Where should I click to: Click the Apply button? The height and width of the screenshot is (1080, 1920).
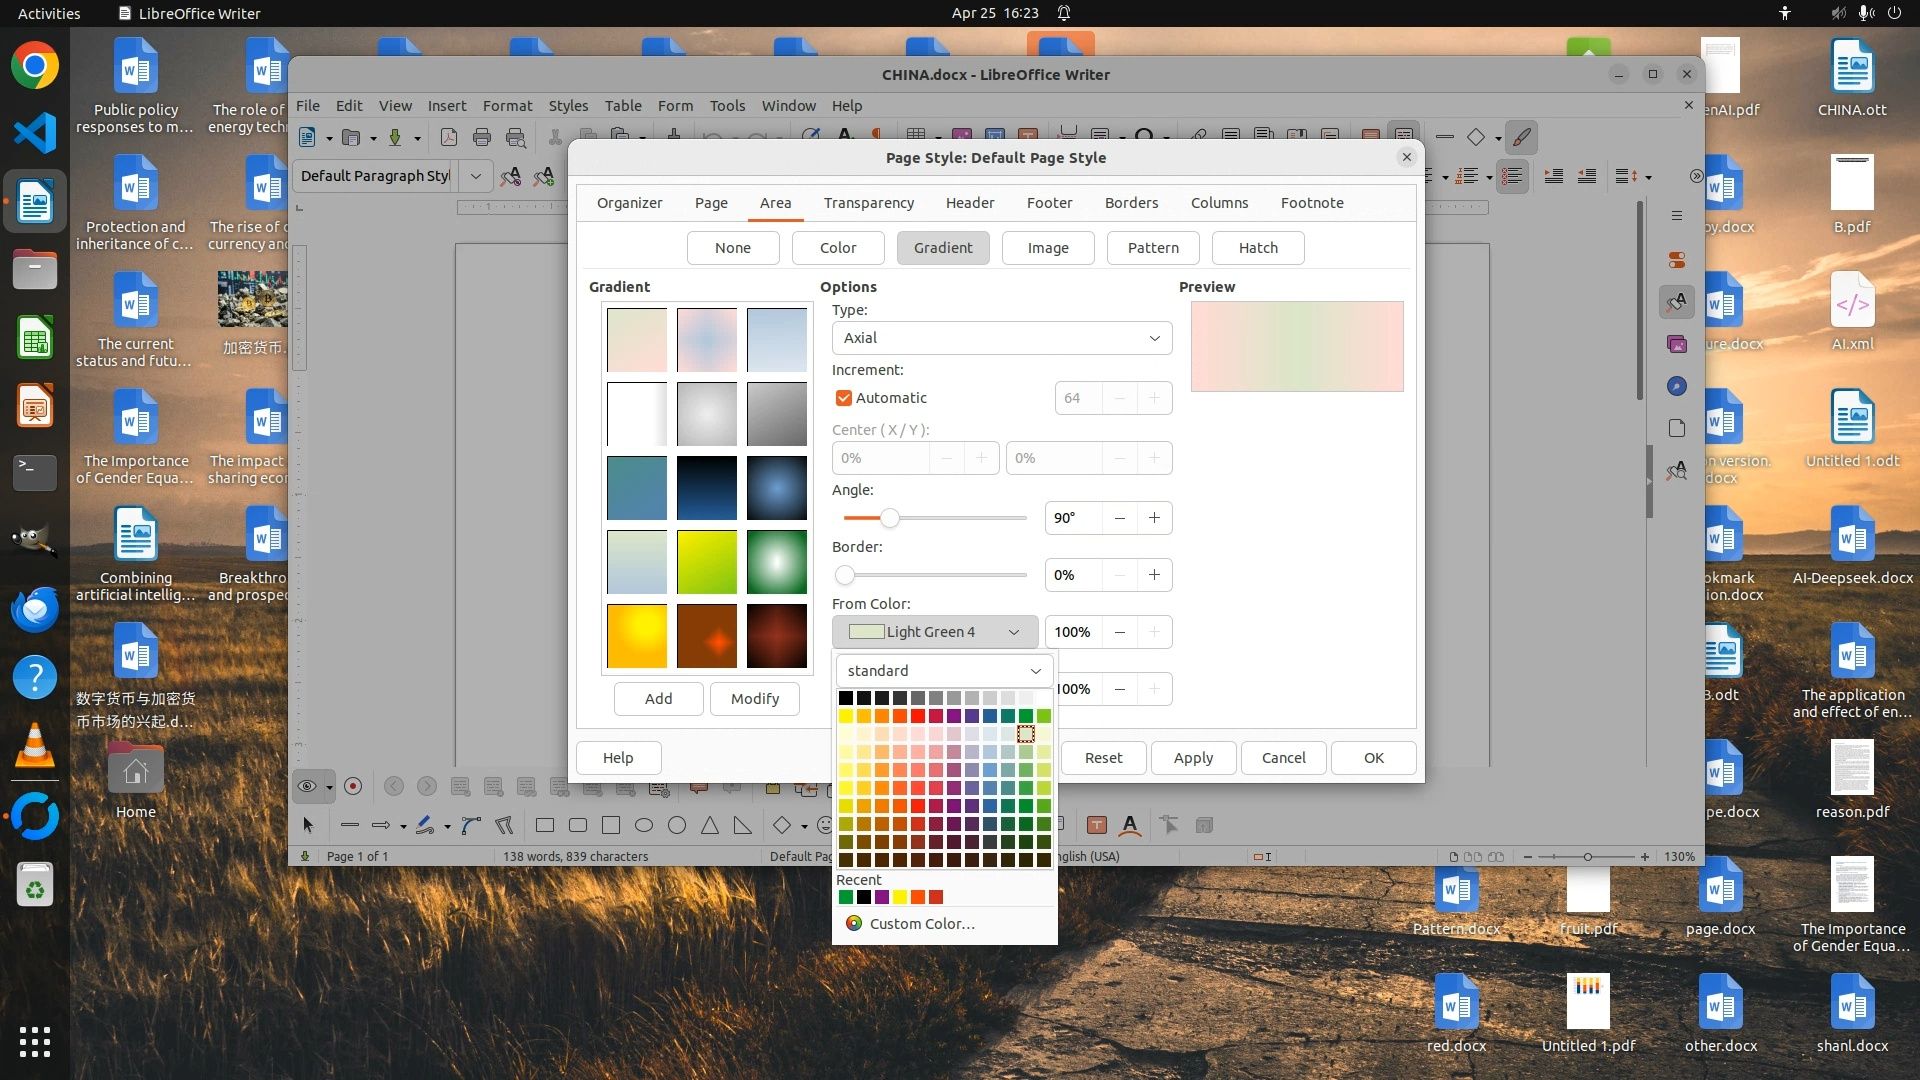pos(1193,758)
